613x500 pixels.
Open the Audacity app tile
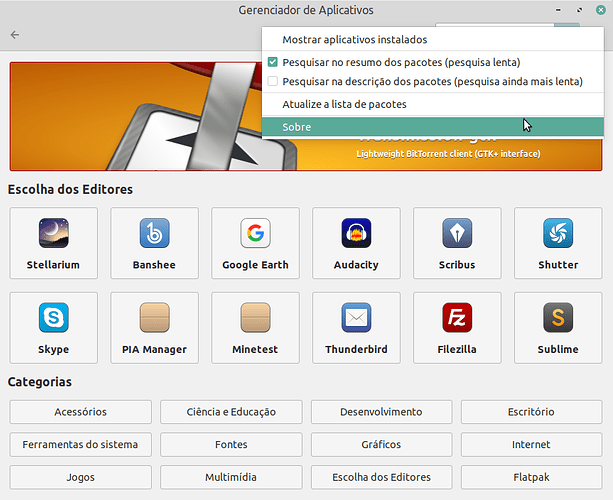356,243
